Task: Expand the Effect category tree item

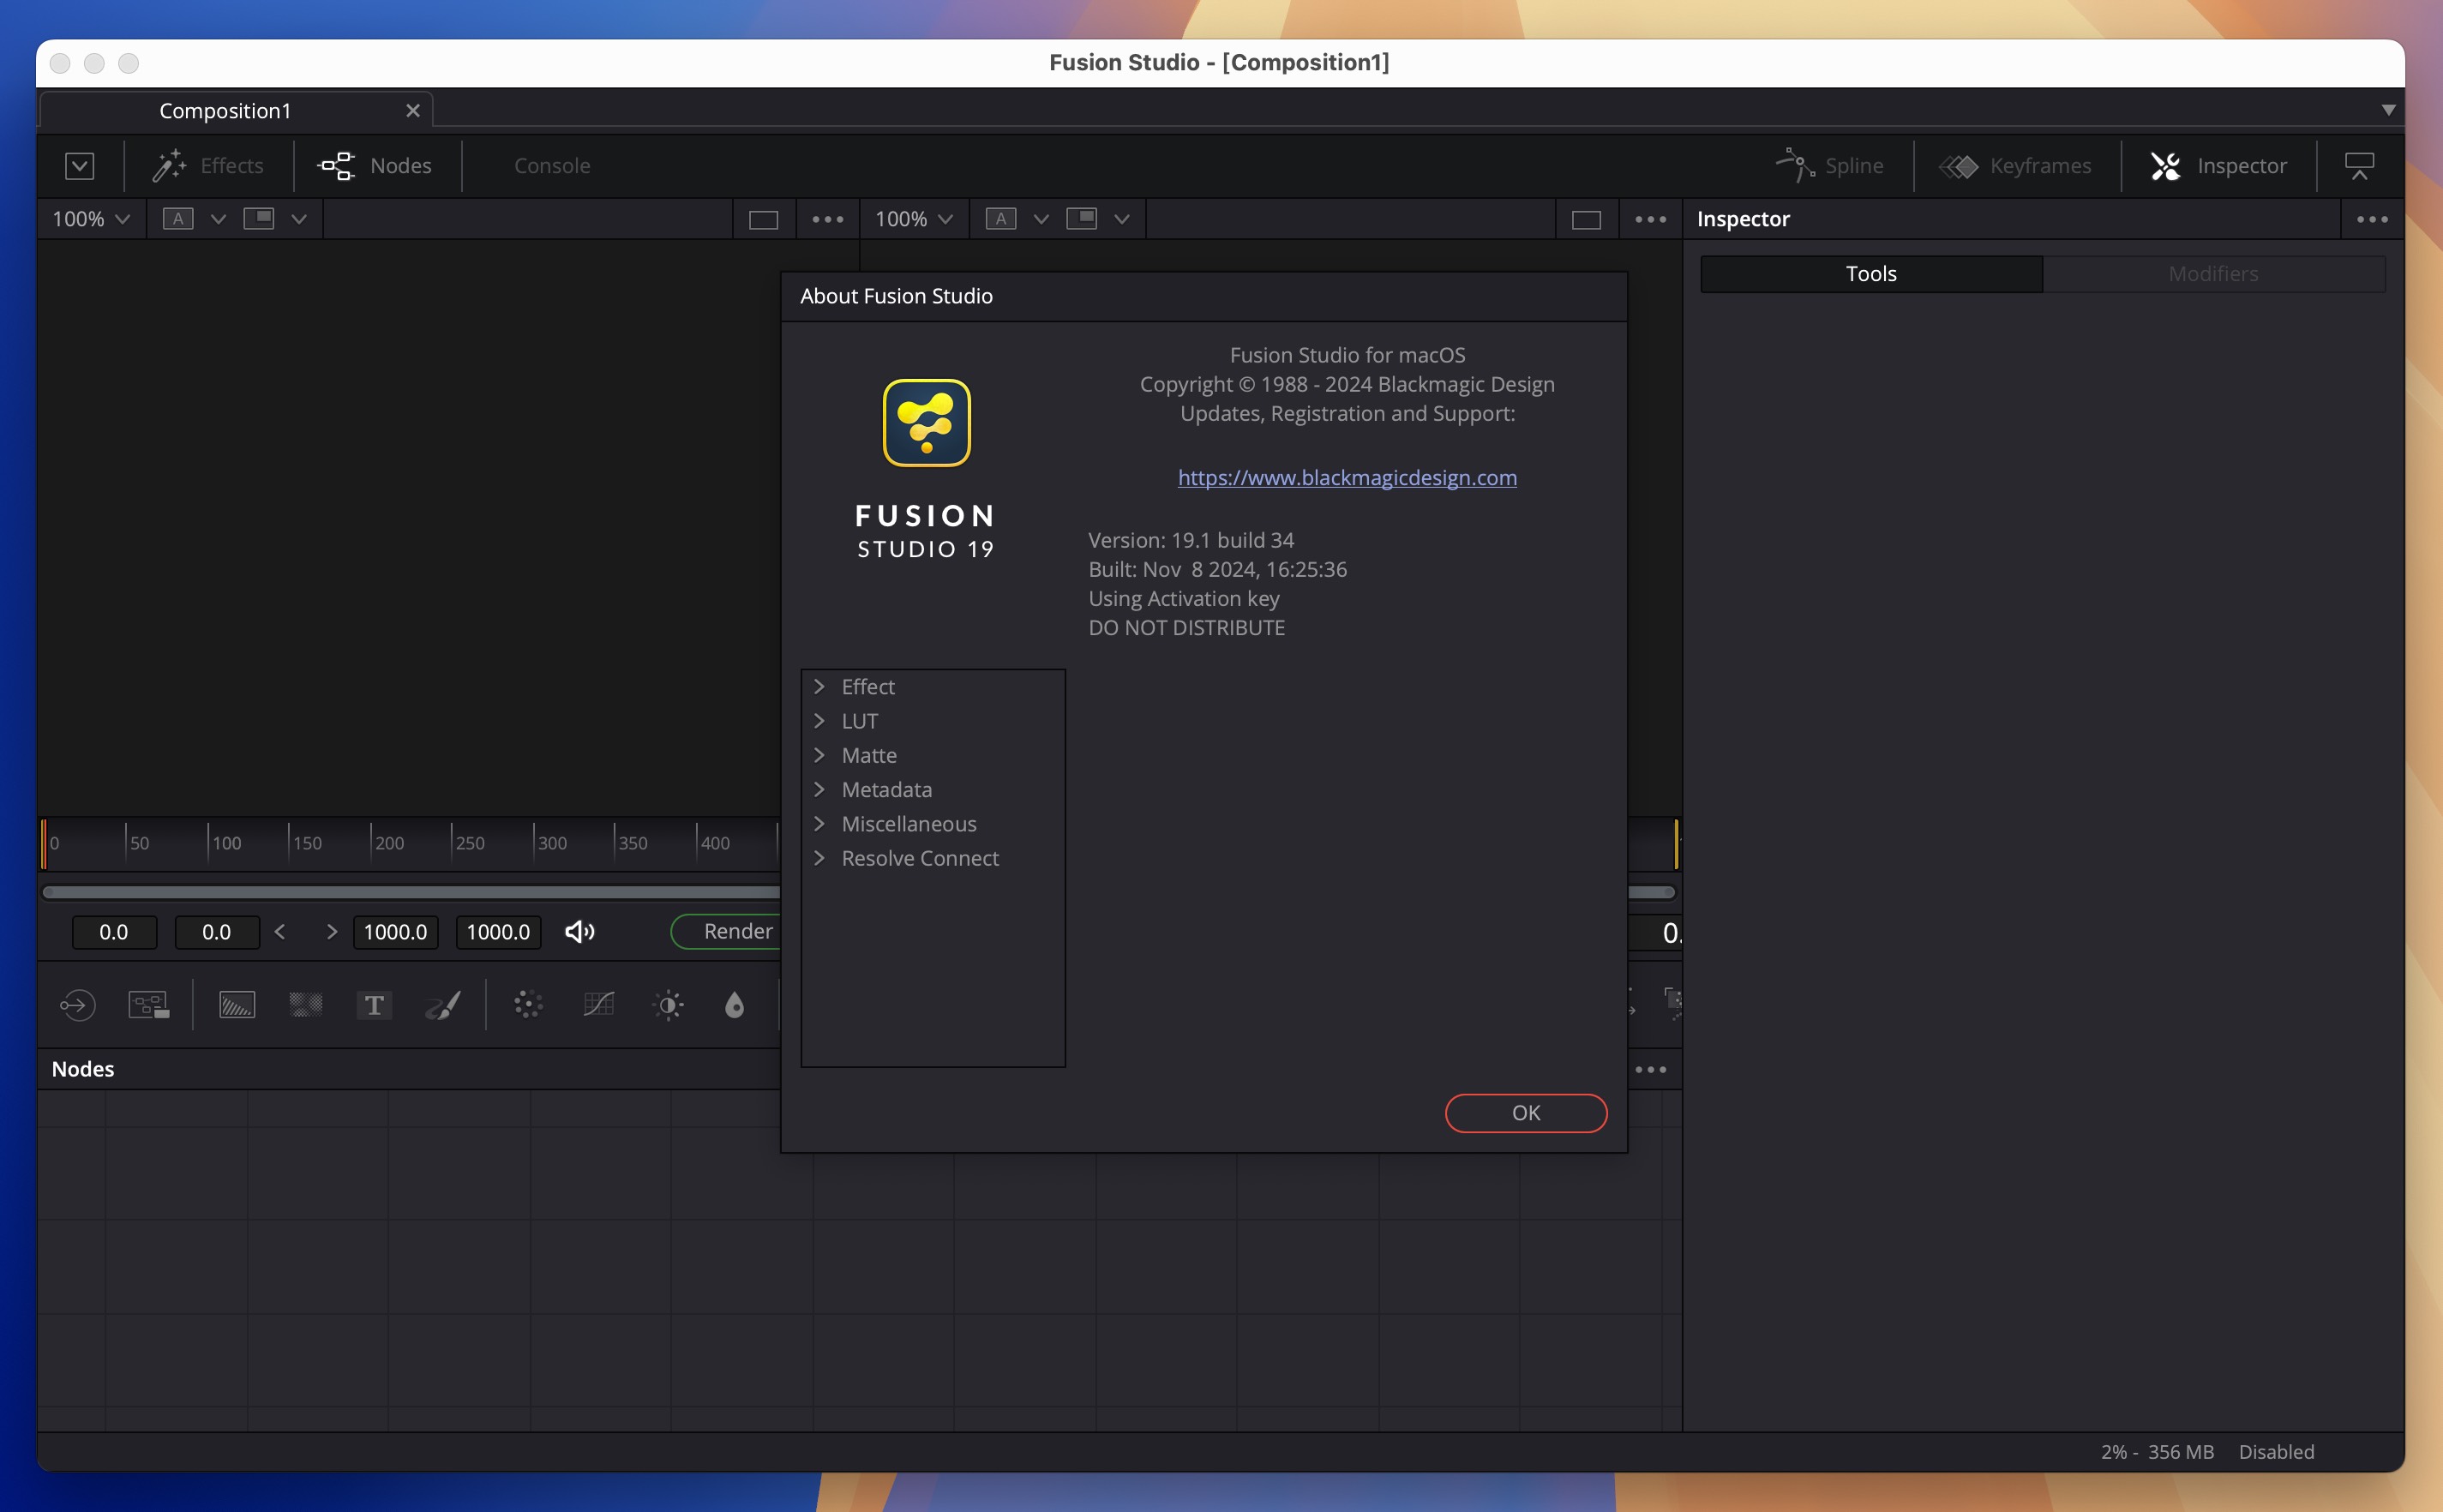Action: (x=820, y=686)
